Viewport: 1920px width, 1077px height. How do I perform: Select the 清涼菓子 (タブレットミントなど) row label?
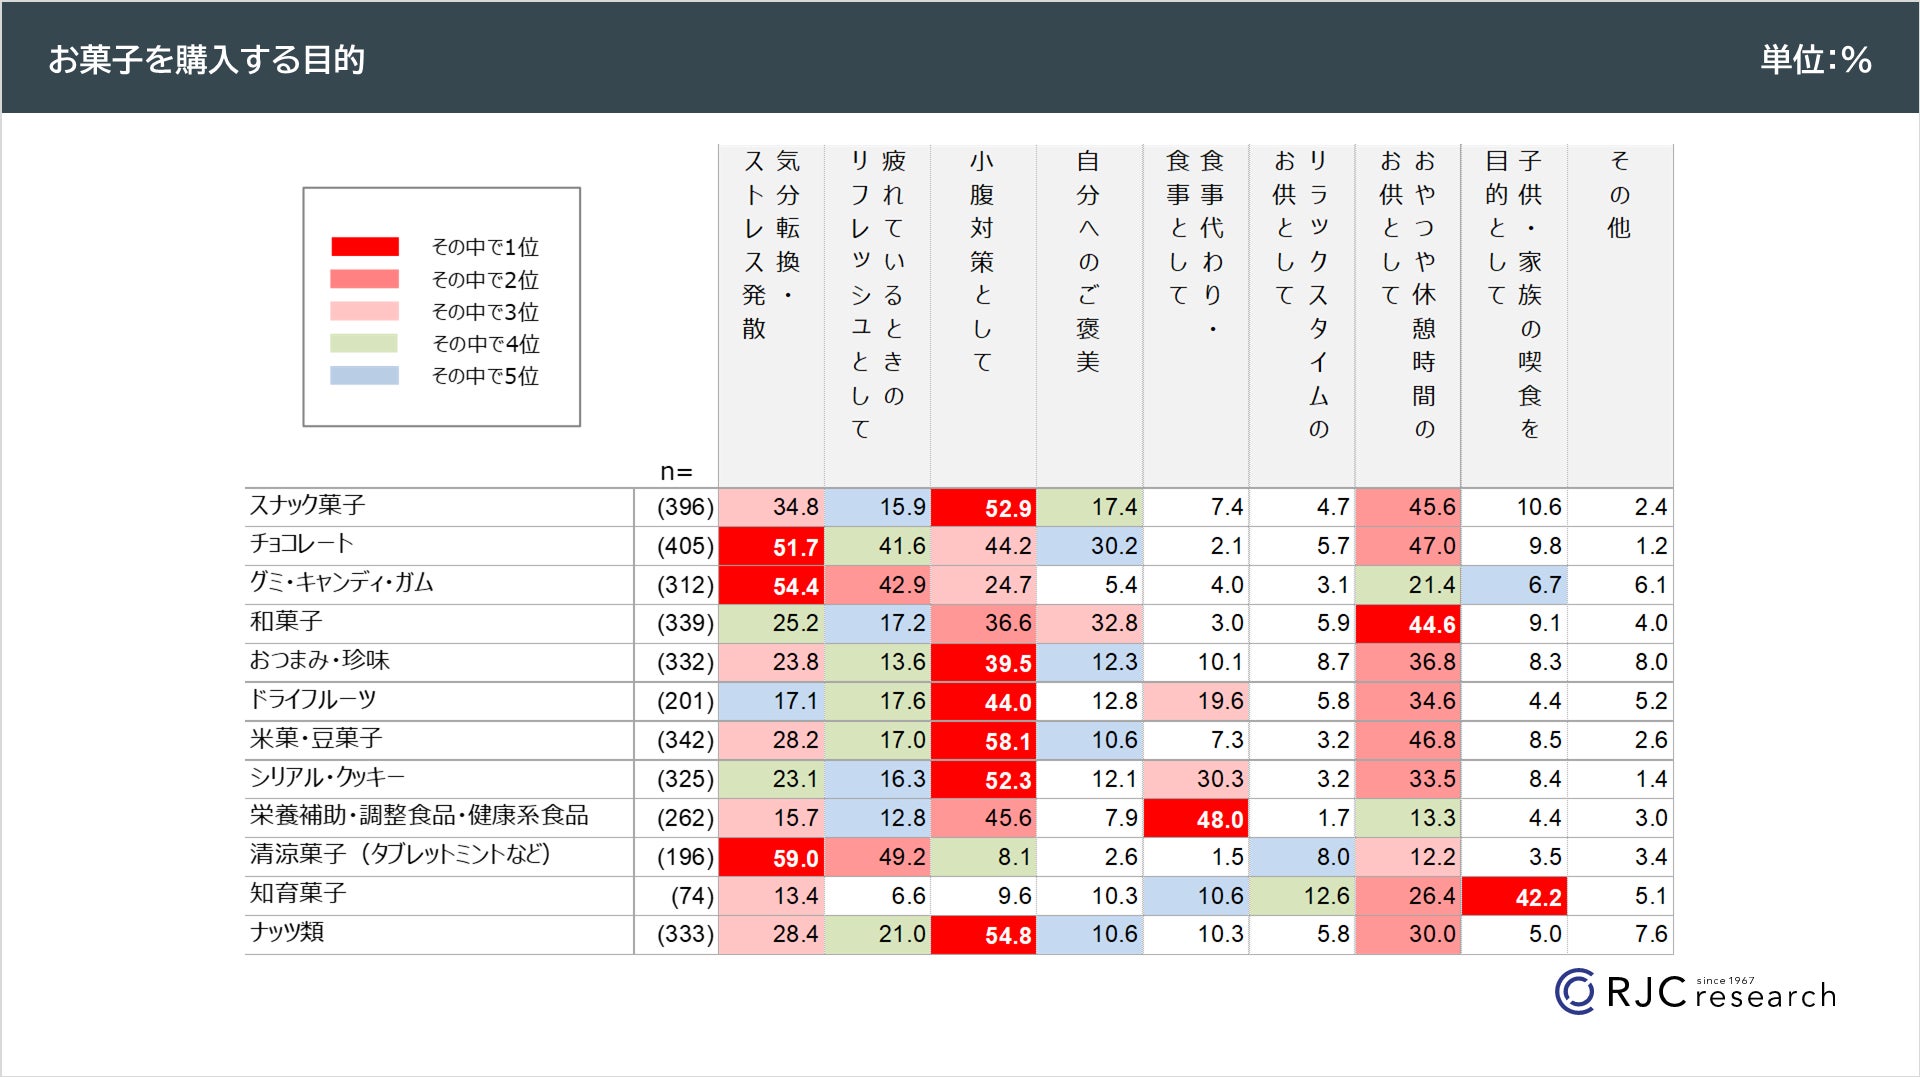click(x=400, y=855)
